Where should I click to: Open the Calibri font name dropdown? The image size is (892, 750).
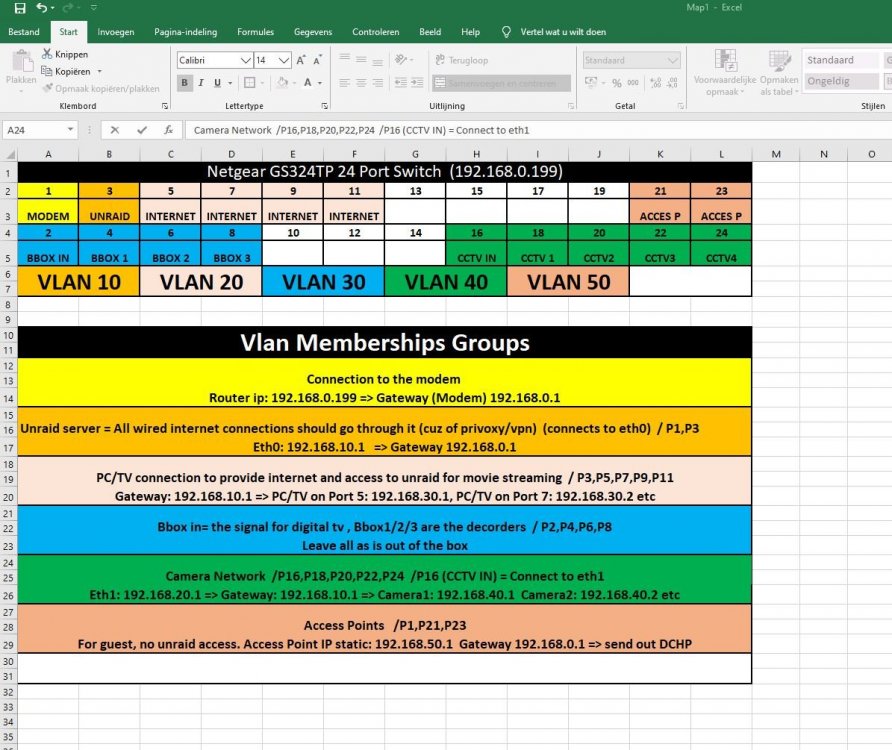coord(245,60)
